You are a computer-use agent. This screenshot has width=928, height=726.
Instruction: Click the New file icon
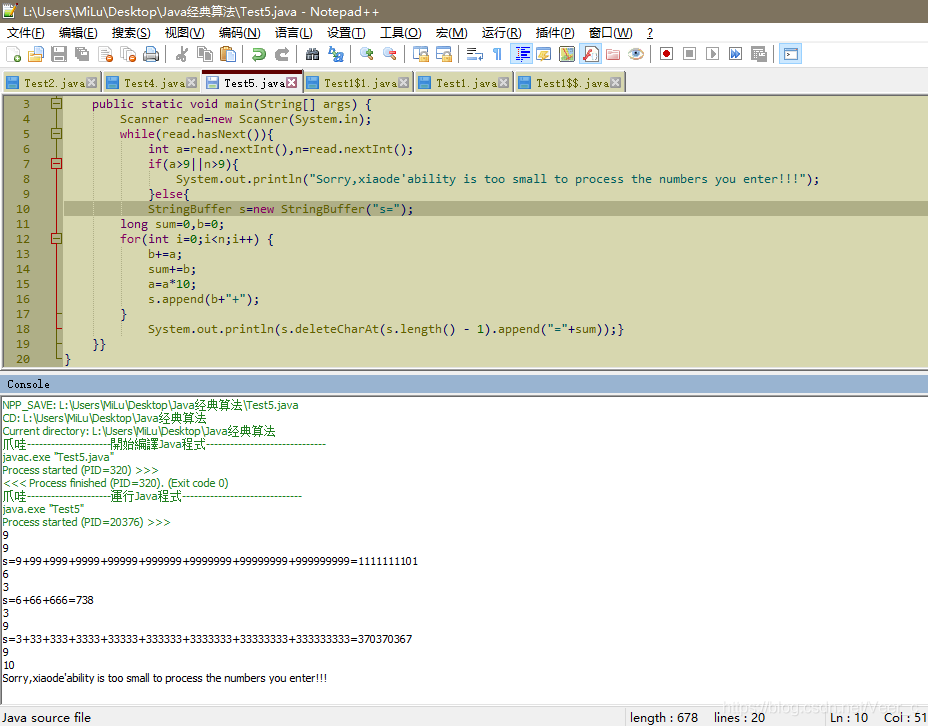coord(13,54)
